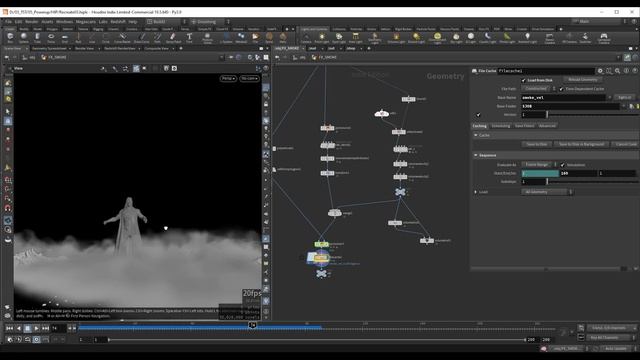This screenshot has height=360, width=640.
Task: Collapse the Sequence section
Action: click(476, 156)
